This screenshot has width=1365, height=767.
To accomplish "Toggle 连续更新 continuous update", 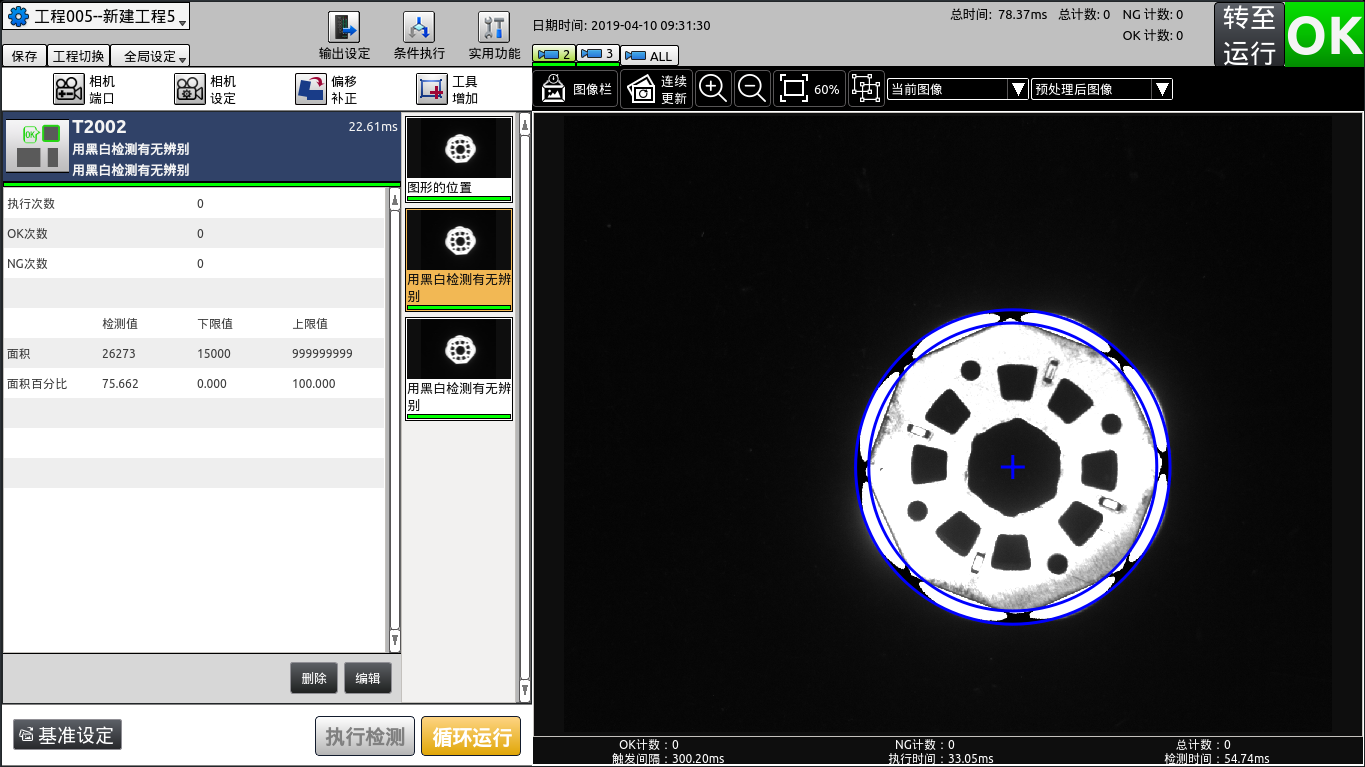I will [x=656, y=89].
